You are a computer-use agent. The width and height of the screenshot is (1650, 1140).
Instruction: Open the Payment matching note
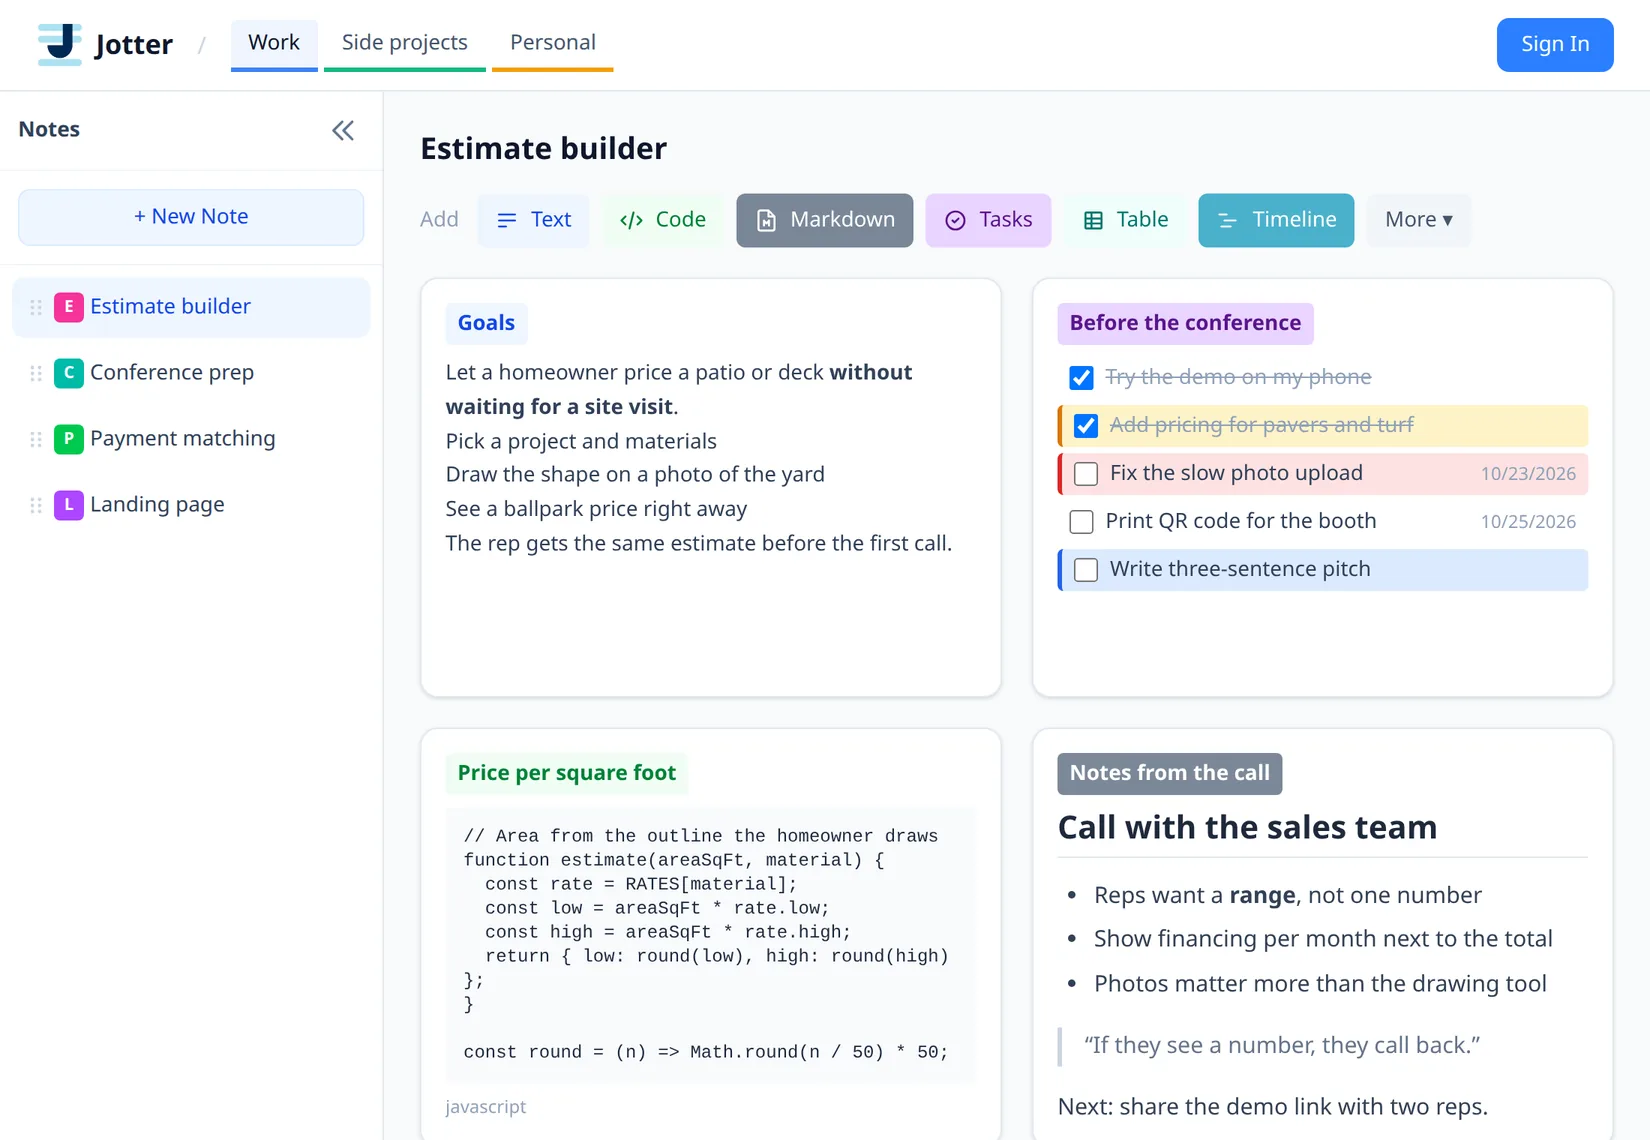click(191, 439)
